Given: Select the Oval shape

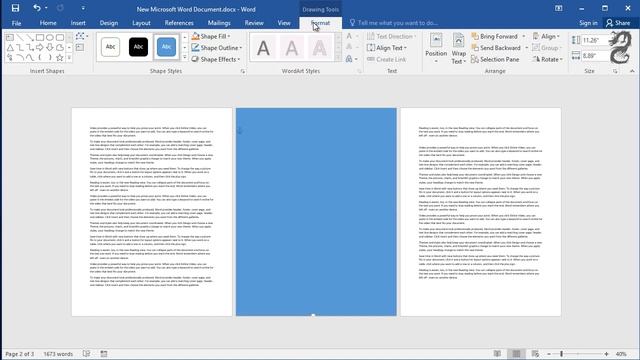Looking at the screenshot, I should click(50, 38).
